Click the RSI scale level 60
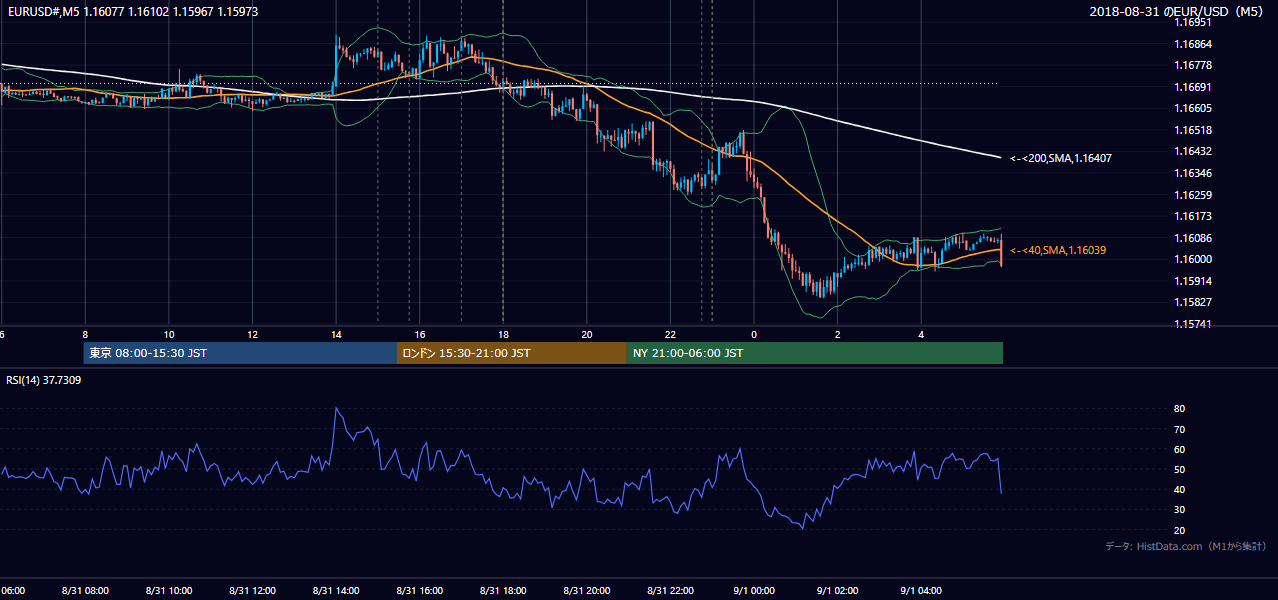The width and height of the screenshot is (1278, 600). [x=1179, y=449]
